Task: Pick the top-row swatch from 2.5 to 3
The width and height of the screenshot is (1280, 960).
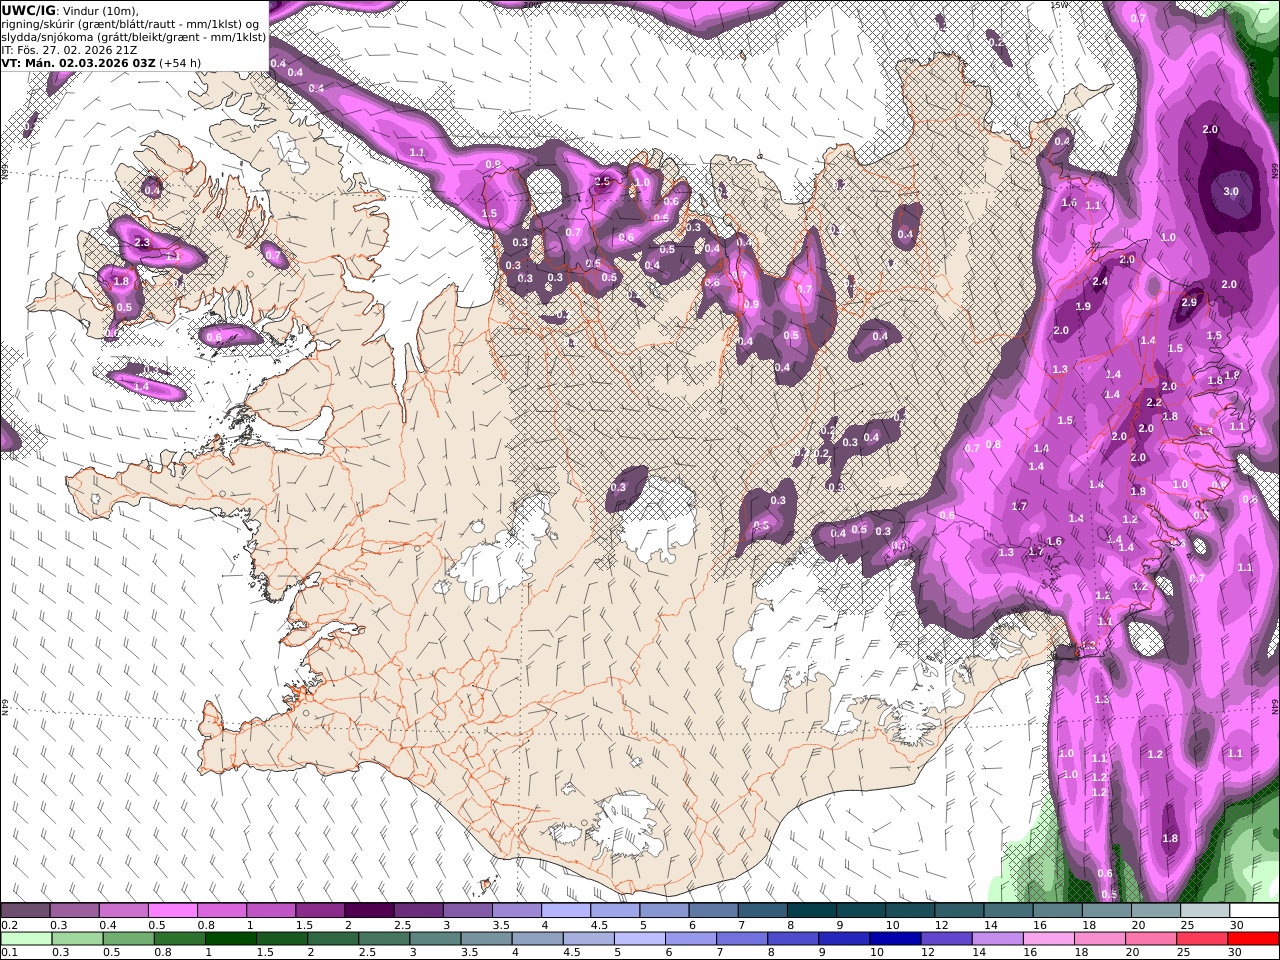Action: point(418,911)
